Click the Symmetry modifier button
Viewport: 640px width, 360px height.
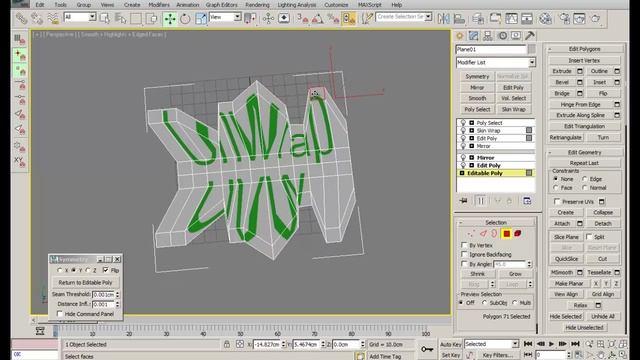[477, 76]
